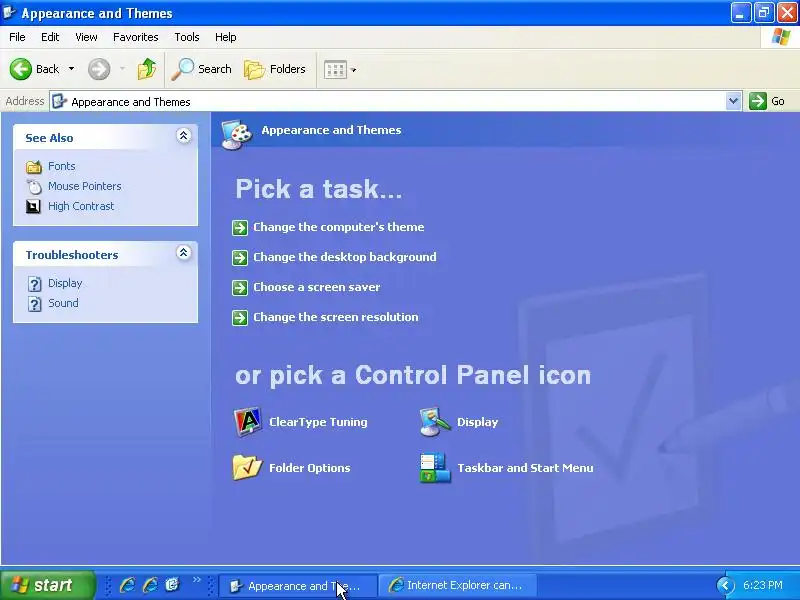The width and height of the screenshot is (800, 600).
Task: Open the Folder Options label link
Action: [310, 468]
